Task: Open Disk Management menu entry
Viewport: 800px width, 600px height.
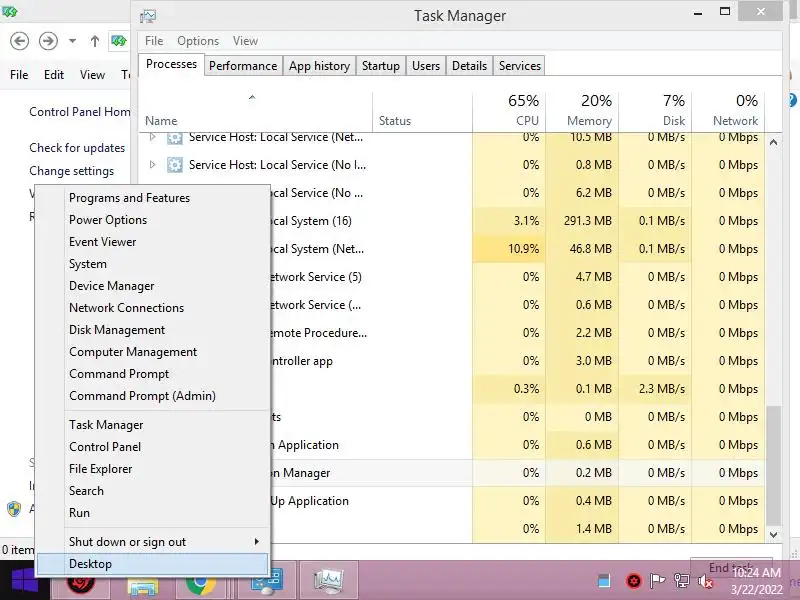Action: click(x=117, y=330)
